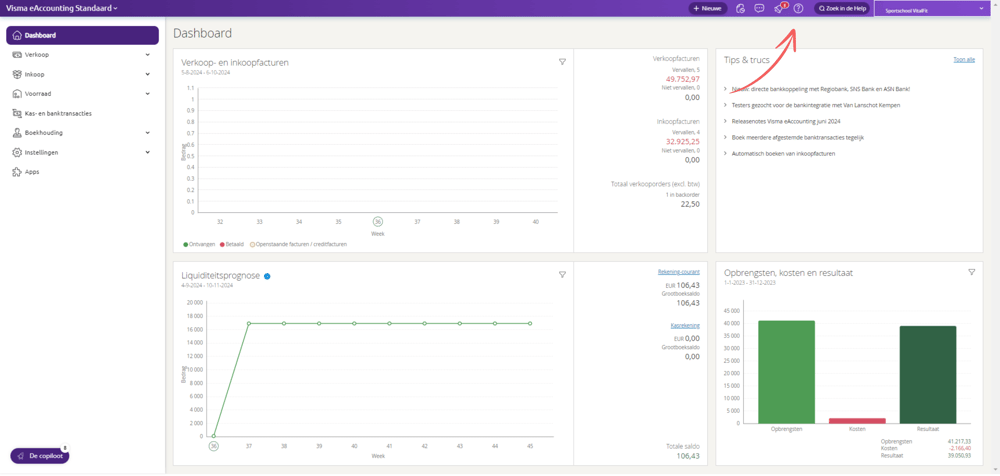The height and width of the screenshot is (476, 1000).
Task: Click the green Opbrengsten bar
Action: (786, 372)
